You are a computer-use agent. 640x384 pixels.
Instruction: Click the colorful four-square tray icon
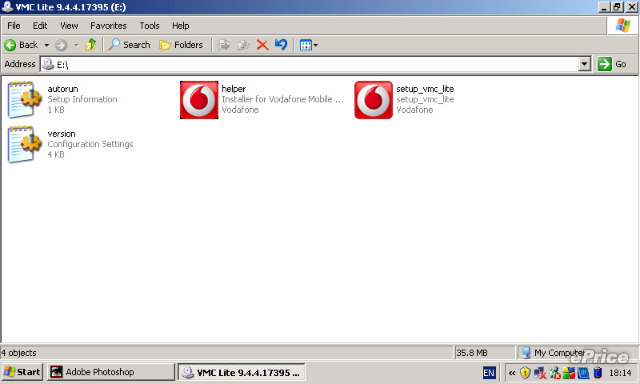click(x=569, y=373)
